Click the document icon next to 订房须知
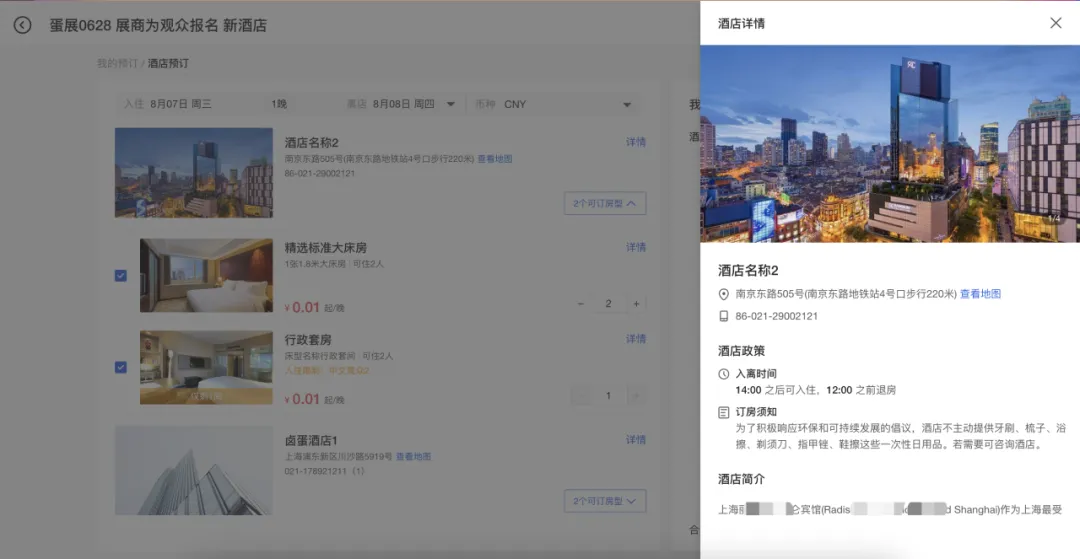Viewport: 1080px width, 559px height. (724, 412)
